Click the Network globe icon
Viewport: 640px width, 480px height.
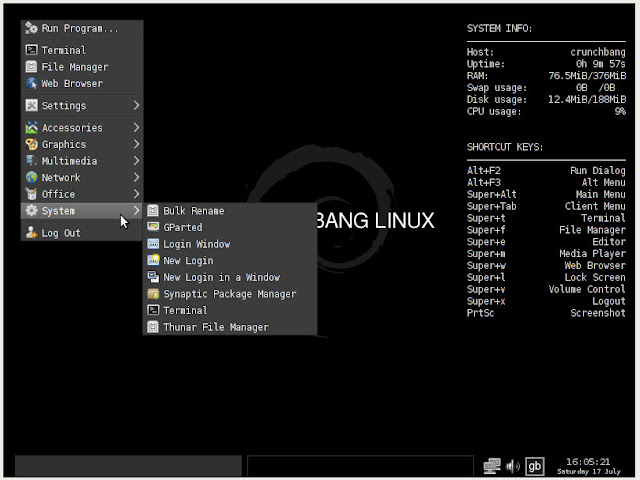(31, 177)
